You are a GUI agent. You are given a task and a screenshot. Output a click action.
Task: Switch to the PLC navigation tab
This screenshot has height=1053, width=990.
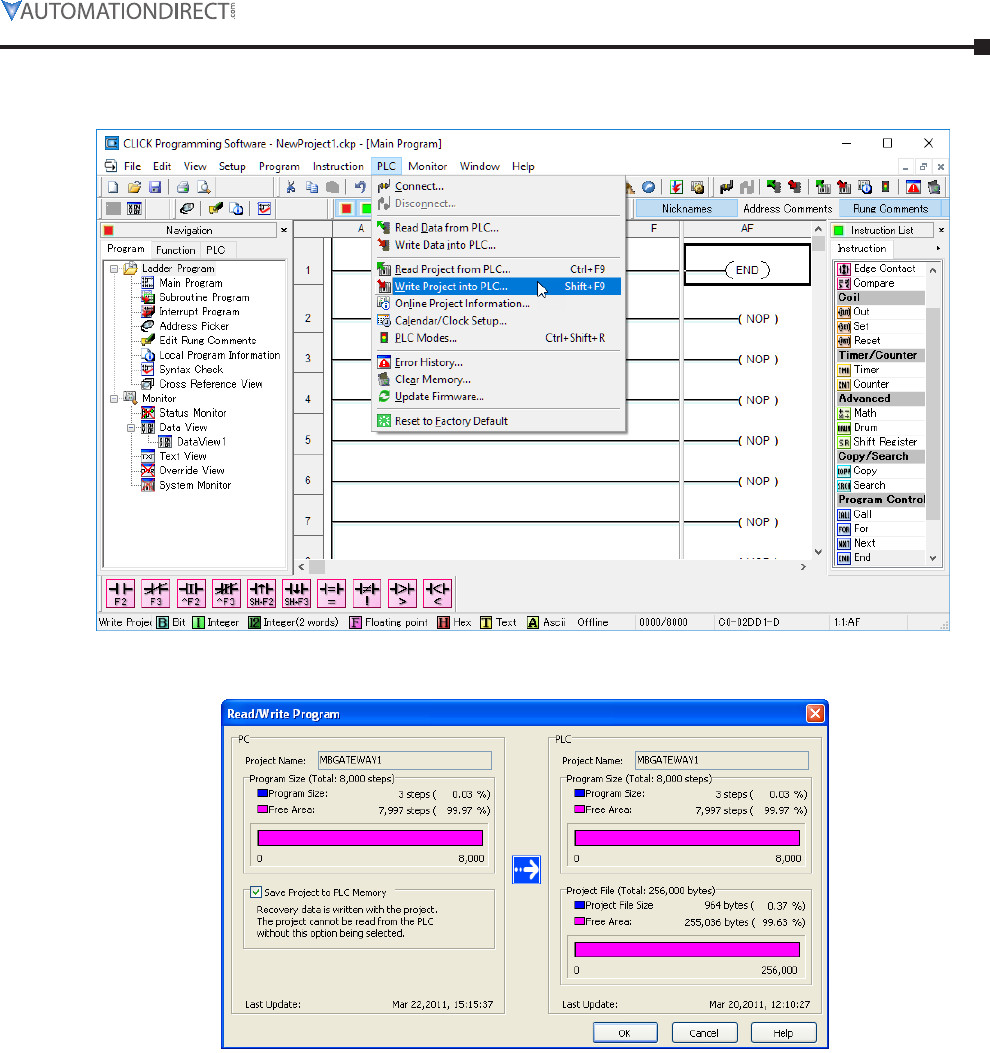coord(216,250)
